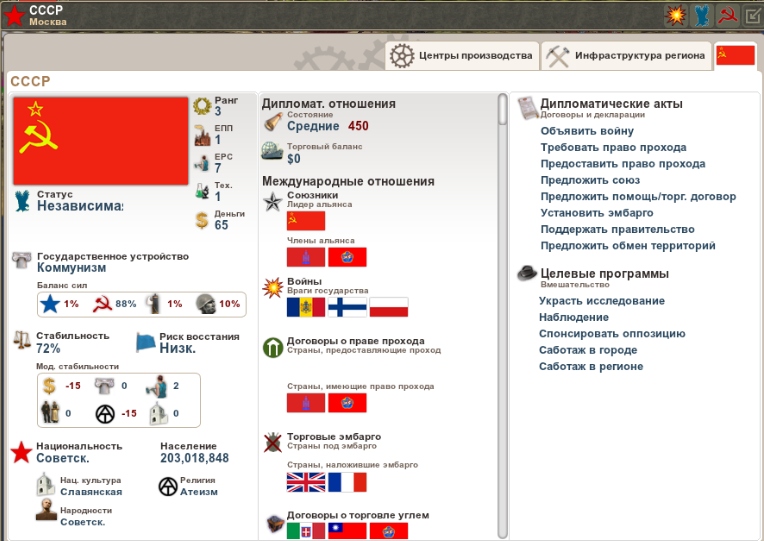Viewport: 764px width, 541px height.
Task: Click the export arrow icon in the top bar
Action: [753, 16]
